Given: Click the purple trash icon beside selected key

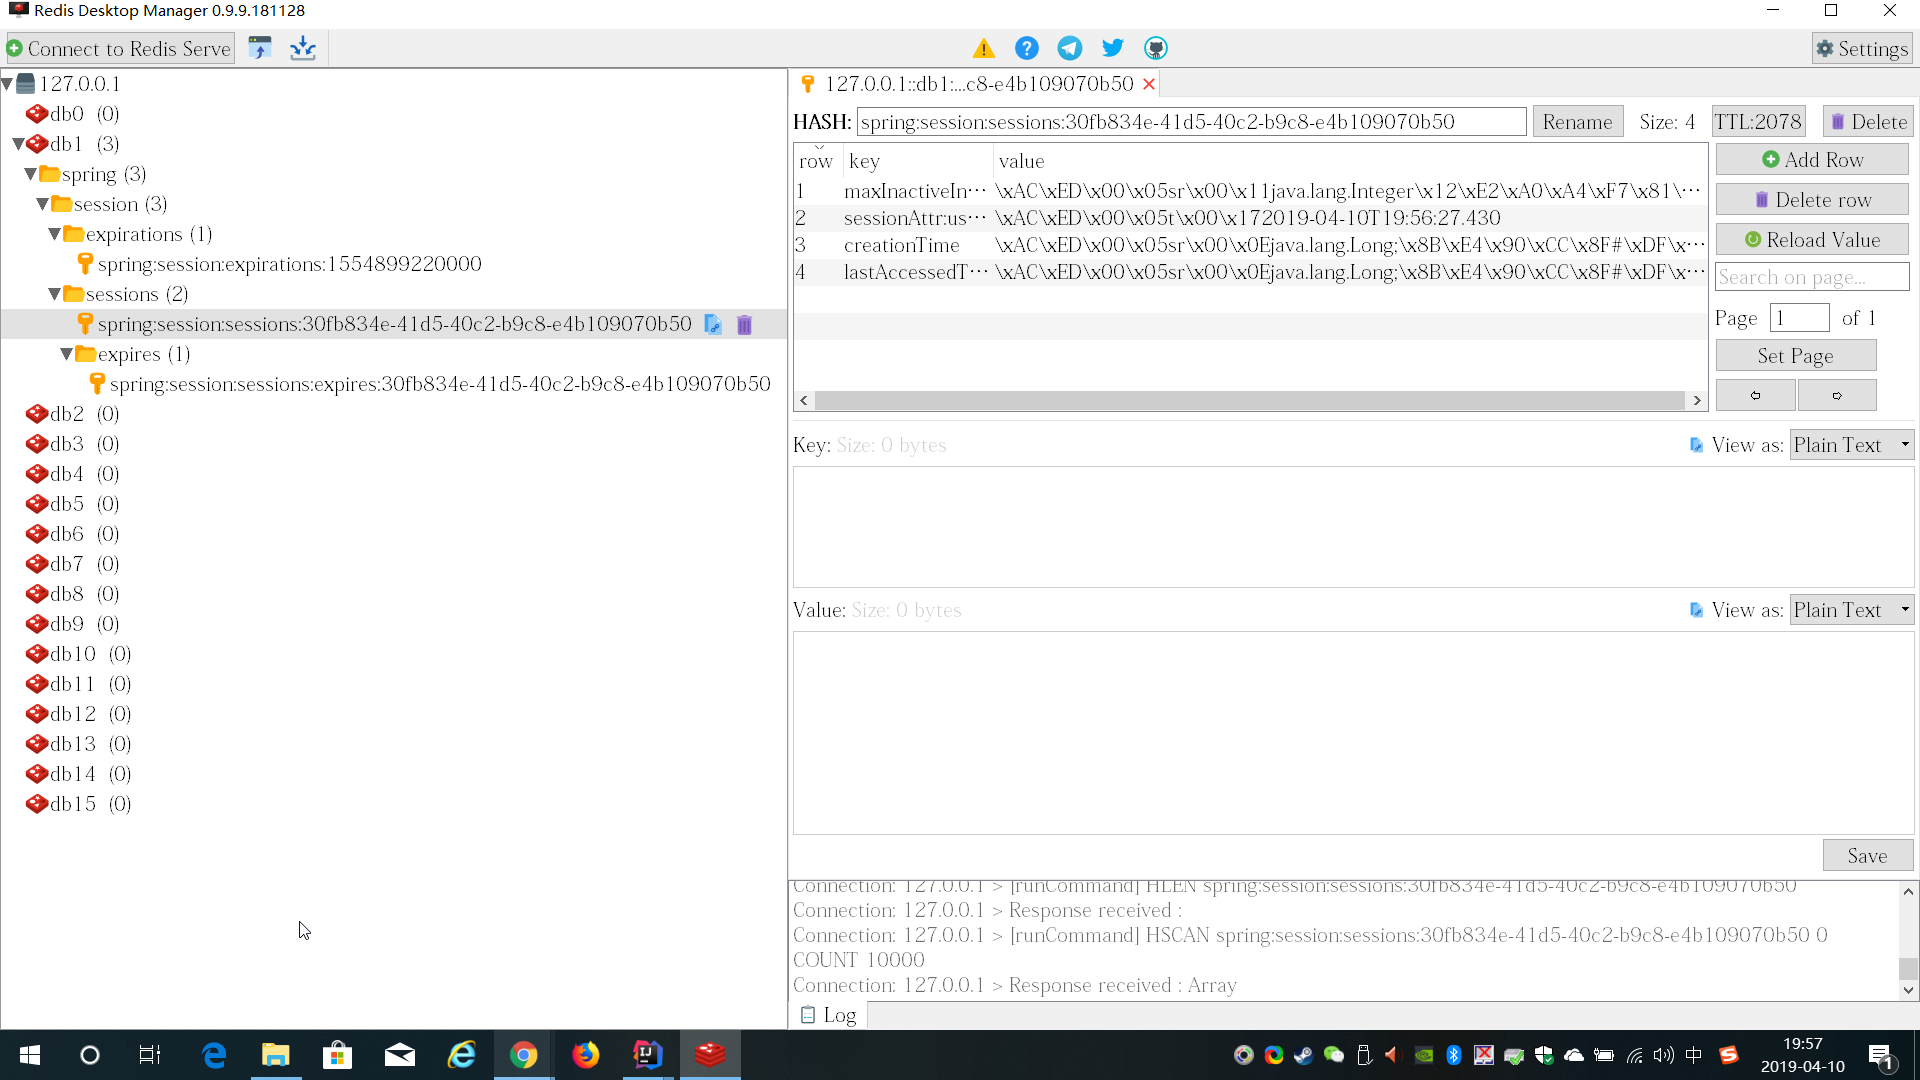Looking at the screenshot, I should (744, 324).
